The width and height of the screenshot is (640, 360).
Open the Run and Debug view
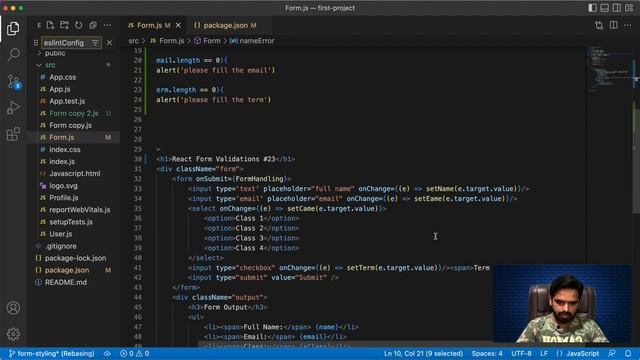(x=13, y=108)
